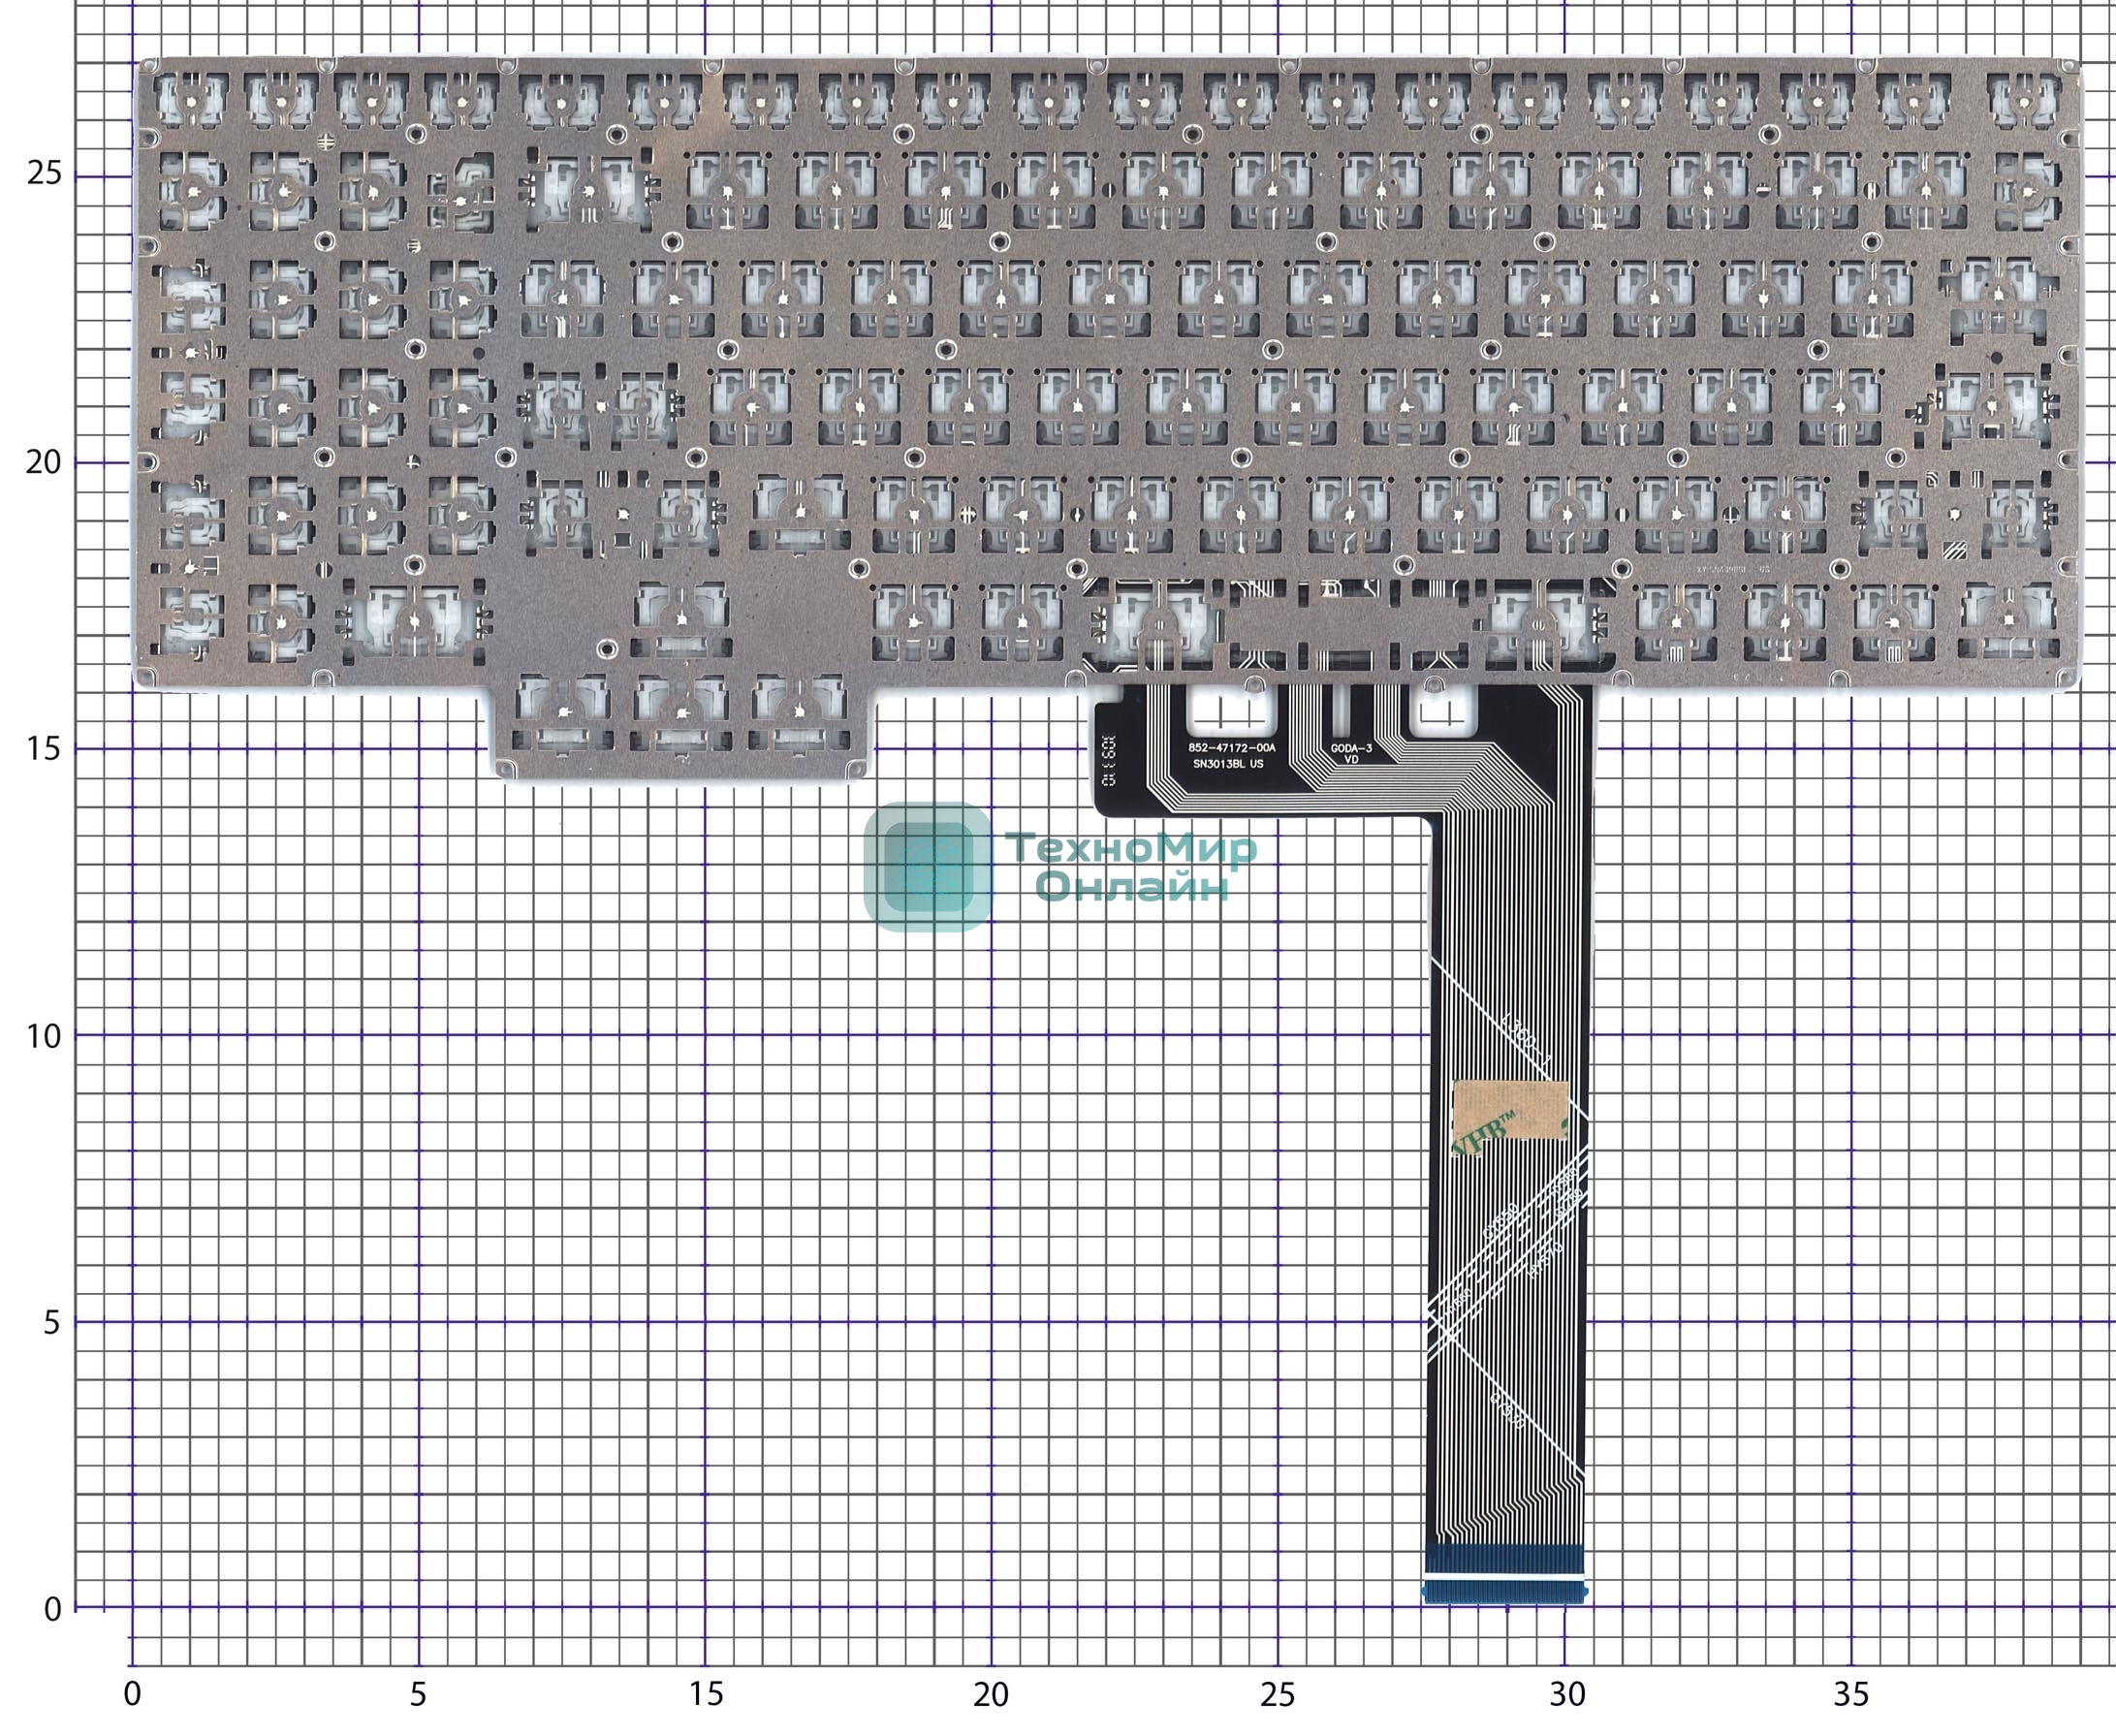
Task: Click the ТехноМир watermark logo square
Action: pyautogui.click(x=927, y=867)
